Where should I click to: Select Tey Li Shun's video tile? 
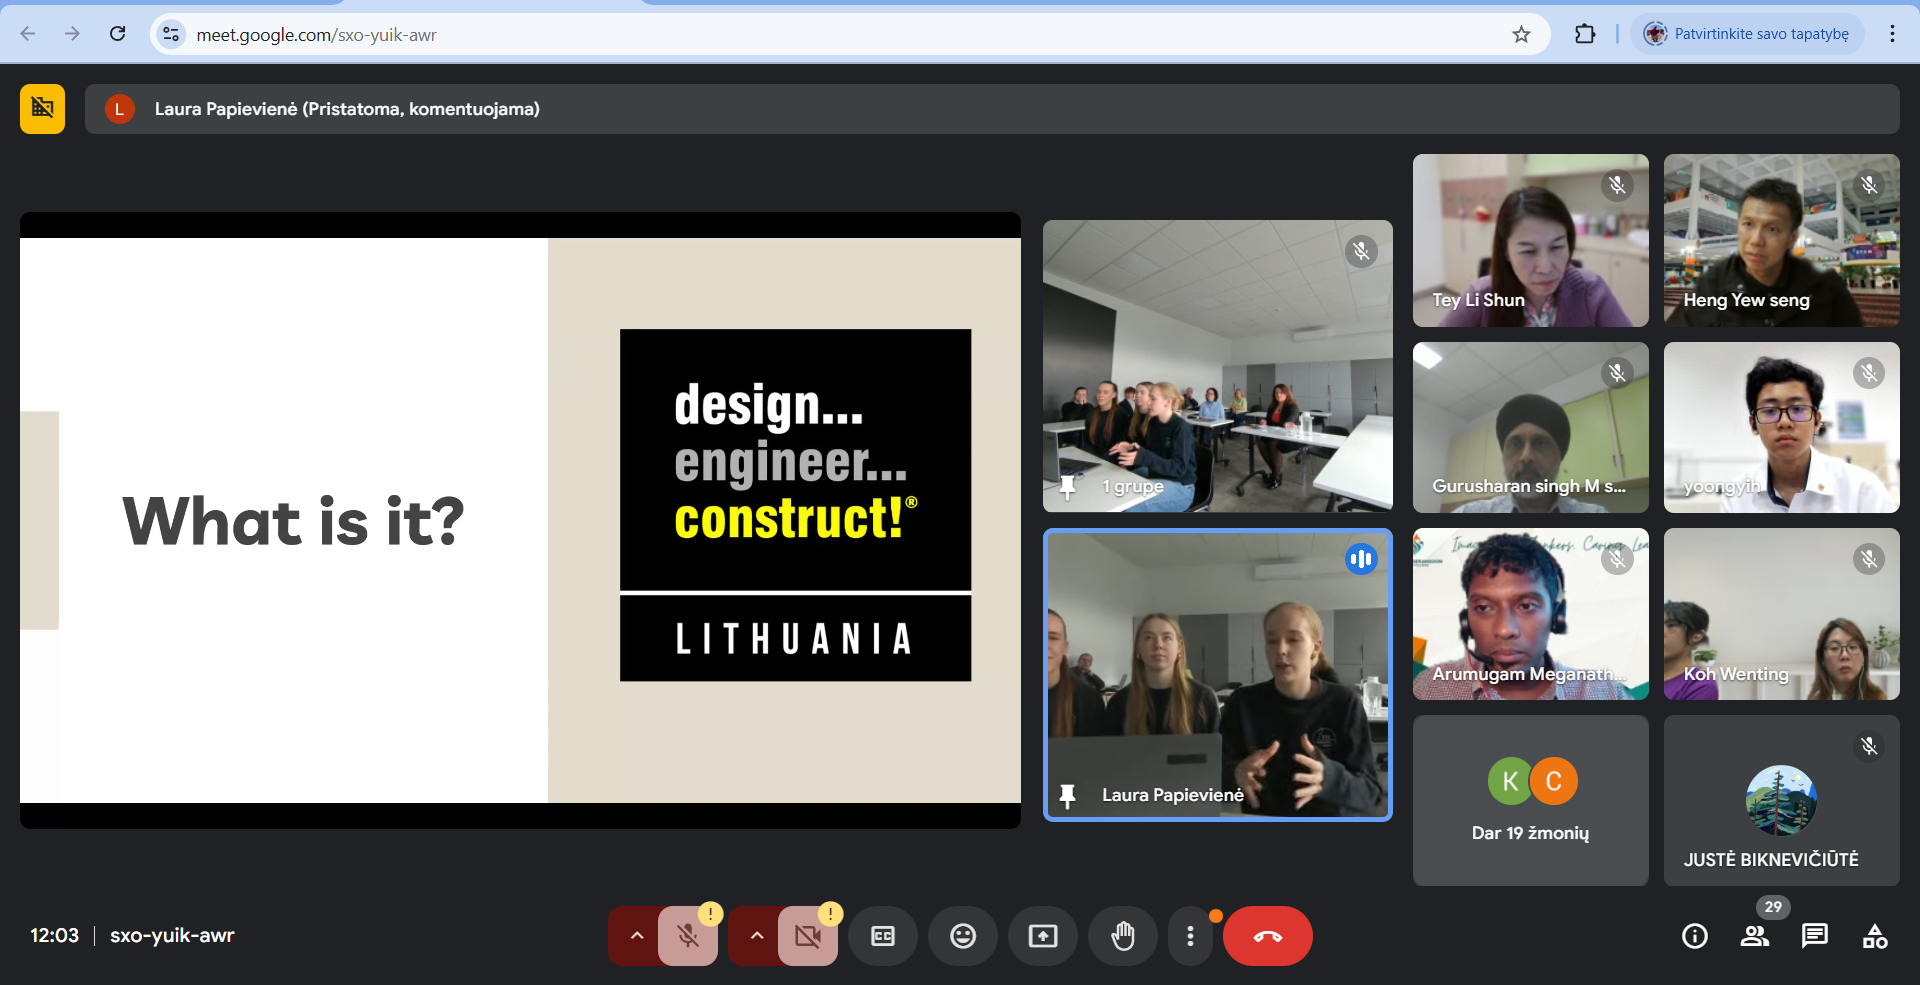(x=1530, y=240)
